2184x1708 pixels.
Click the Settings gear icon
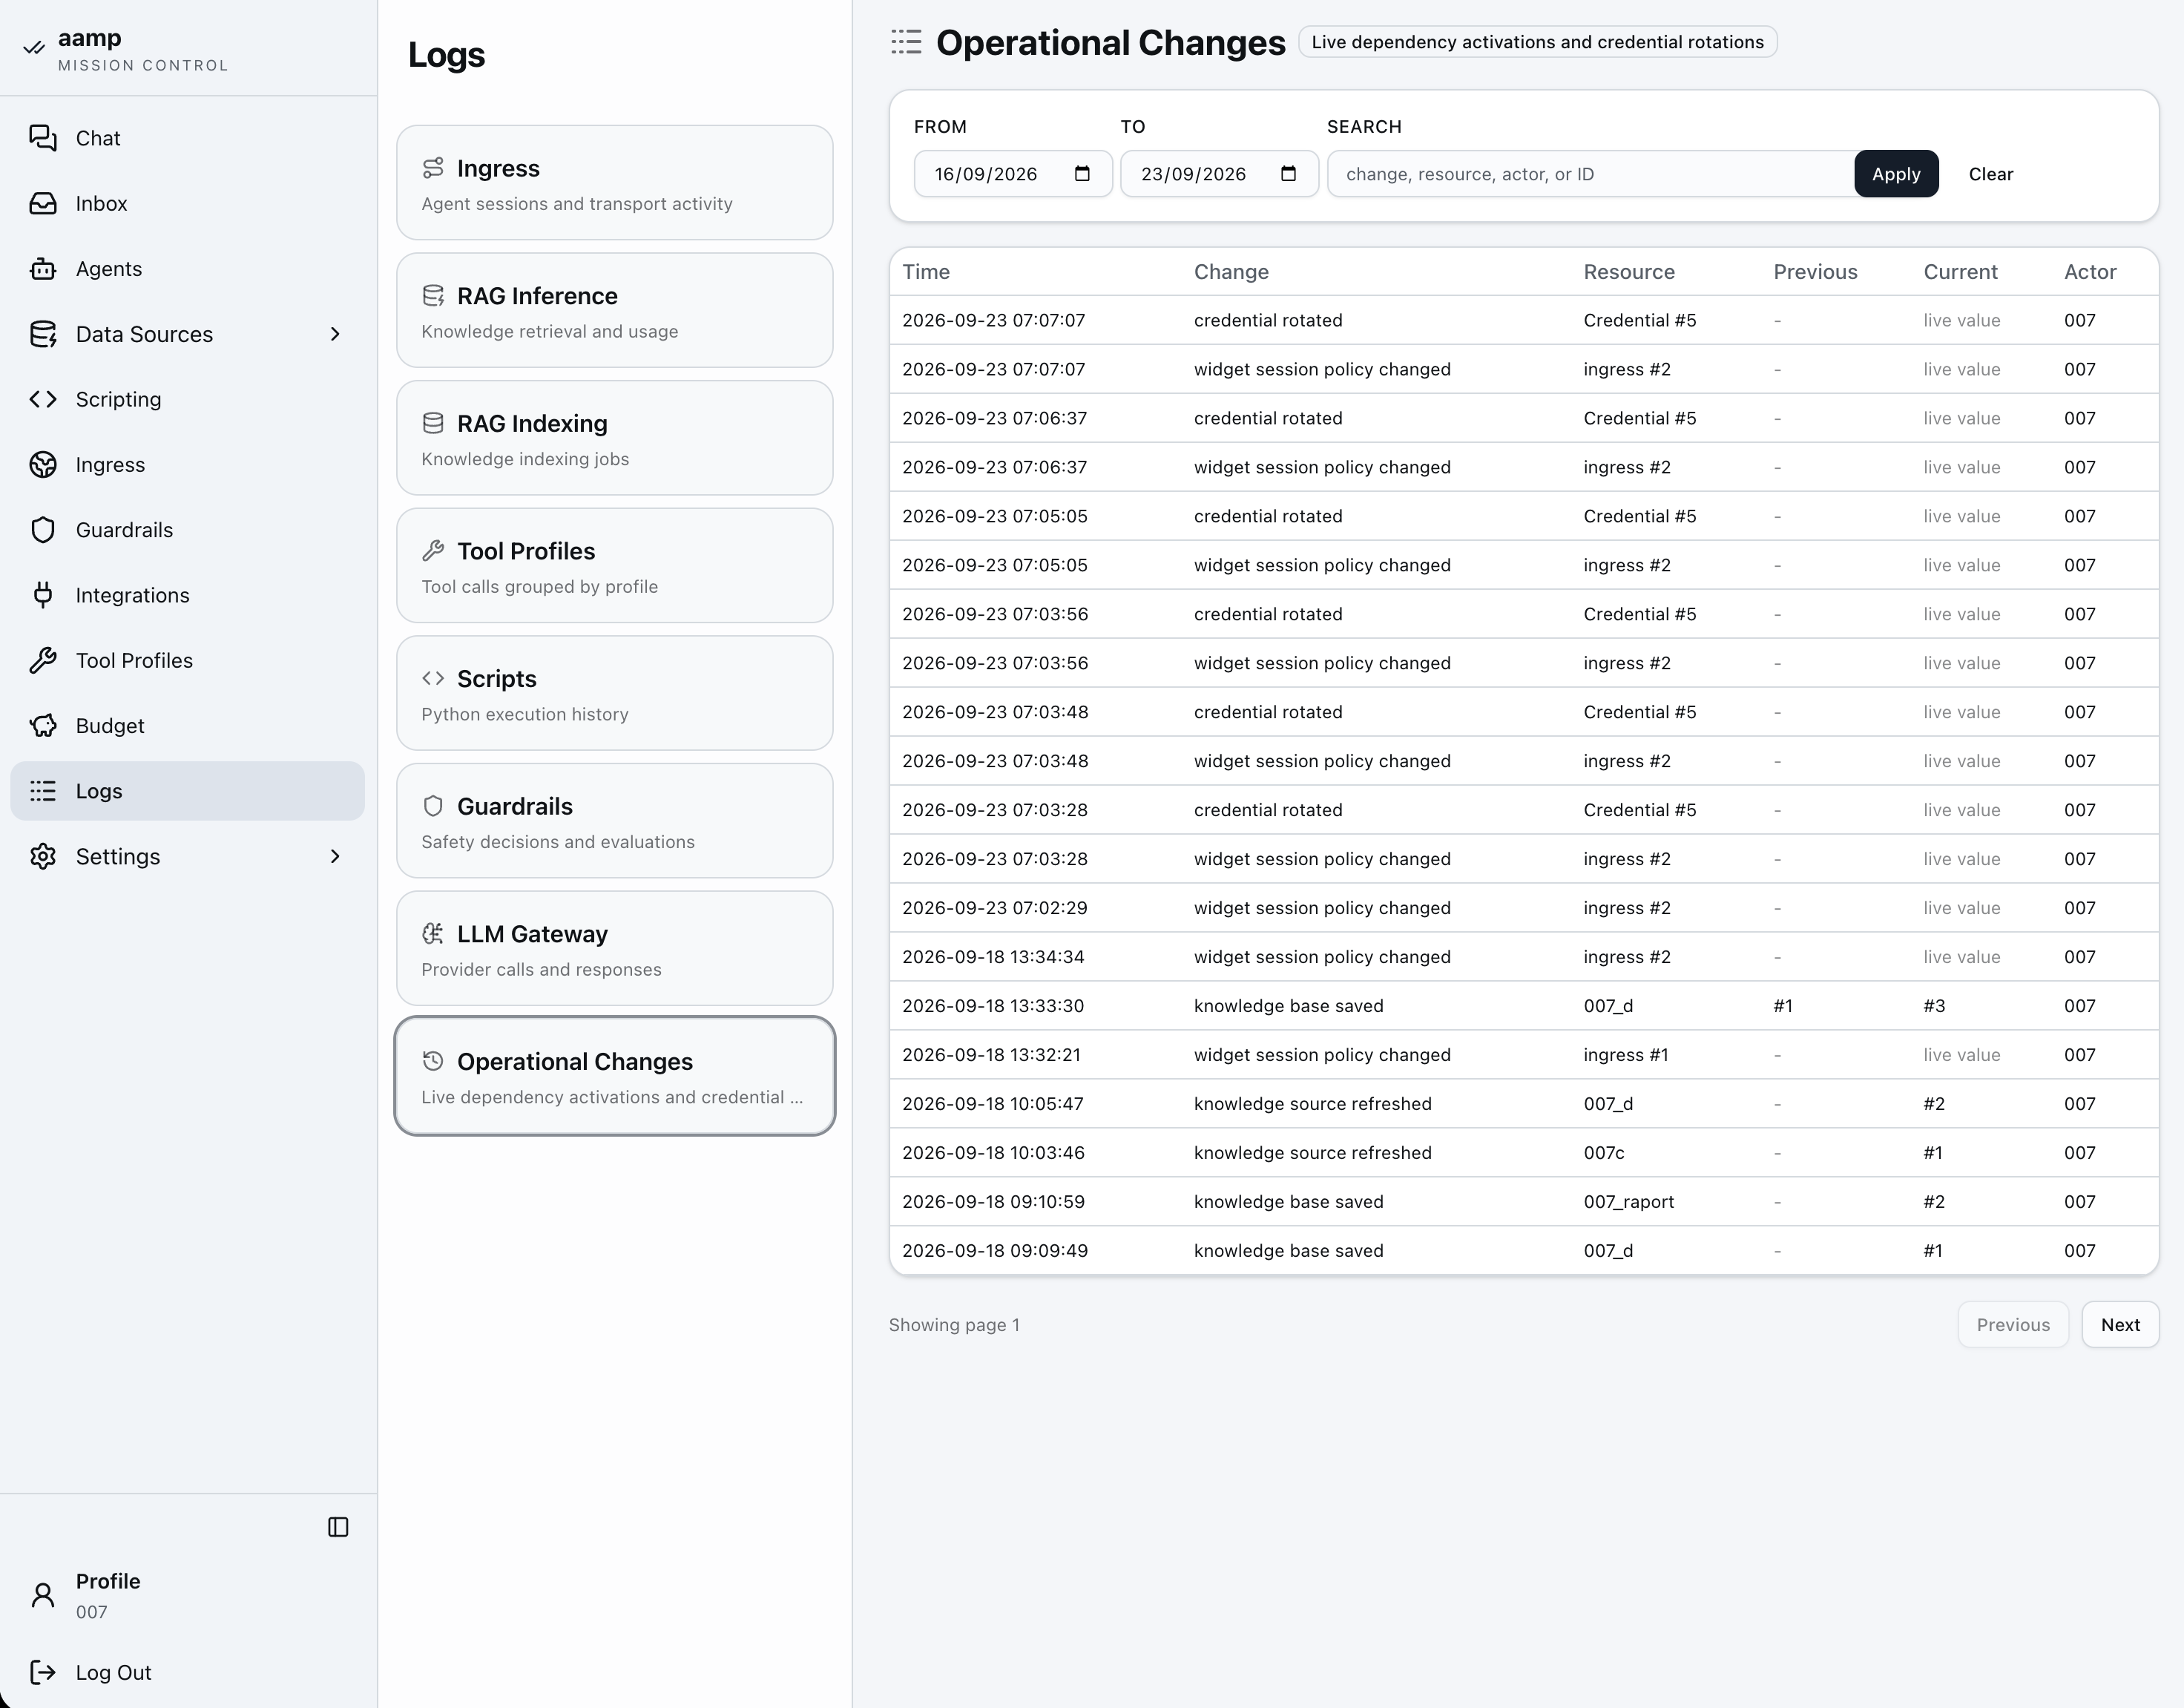click(43, 856)
